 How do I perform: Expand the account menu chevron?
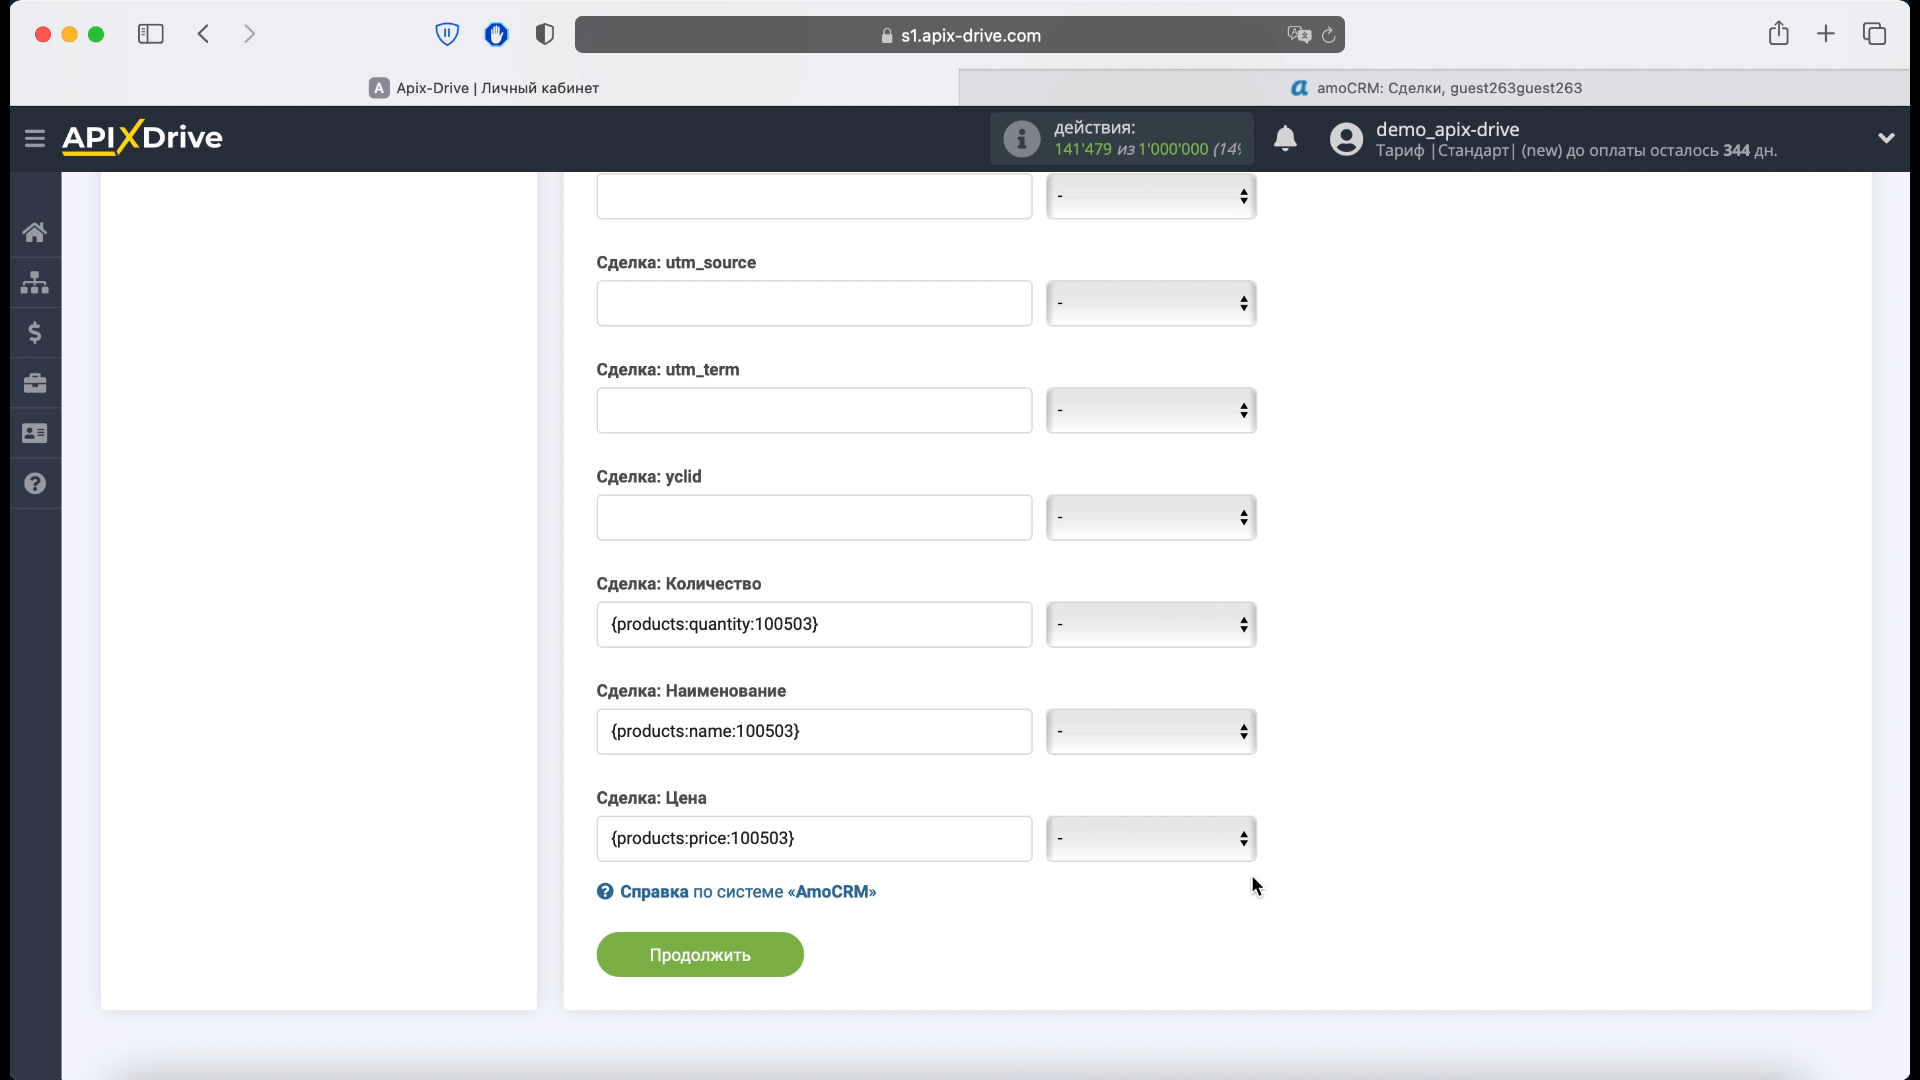[1886, 138]
